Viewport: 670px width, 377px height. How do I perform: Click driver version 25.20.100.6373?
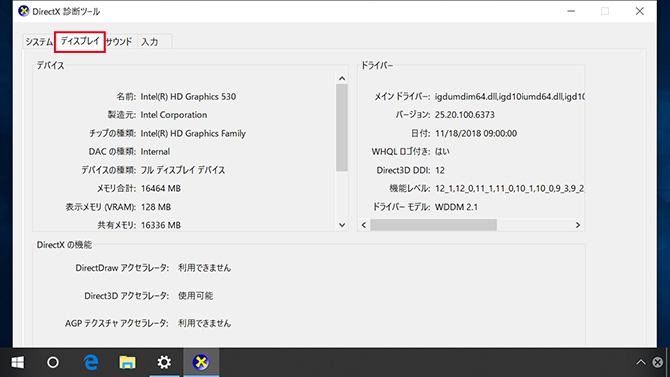pyautogui.click(x=464, y=115)
